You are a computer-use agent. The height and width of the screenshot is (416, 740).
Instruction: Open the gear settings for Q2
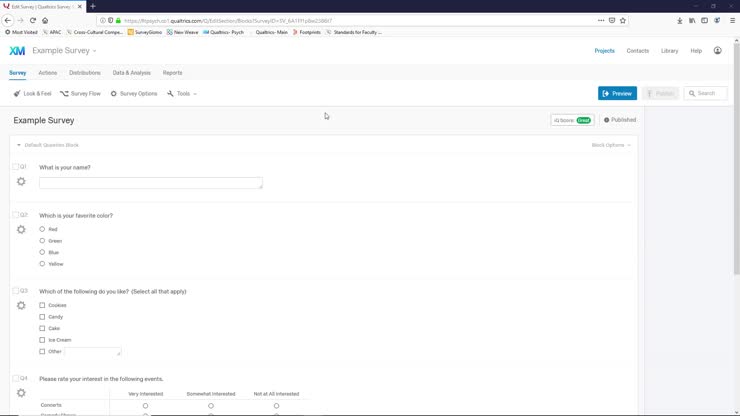tap(21, 229)
